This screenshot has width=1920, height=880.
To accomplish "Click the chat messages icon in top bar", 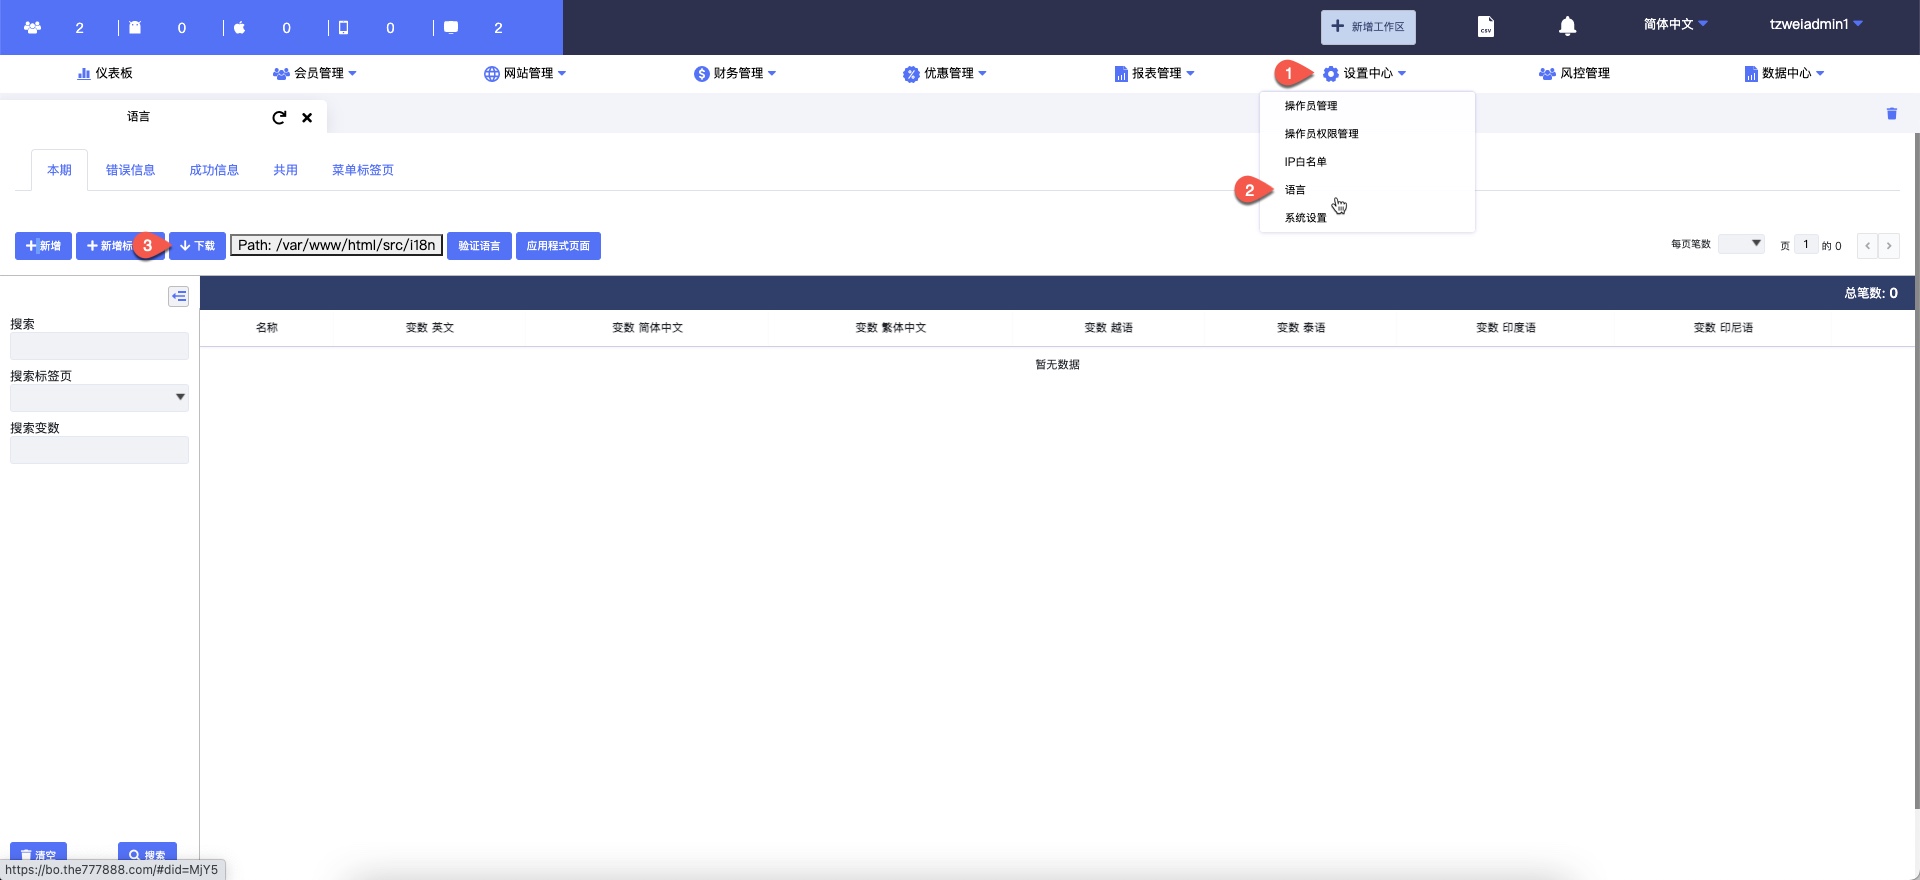I will [x=451, y=27].
